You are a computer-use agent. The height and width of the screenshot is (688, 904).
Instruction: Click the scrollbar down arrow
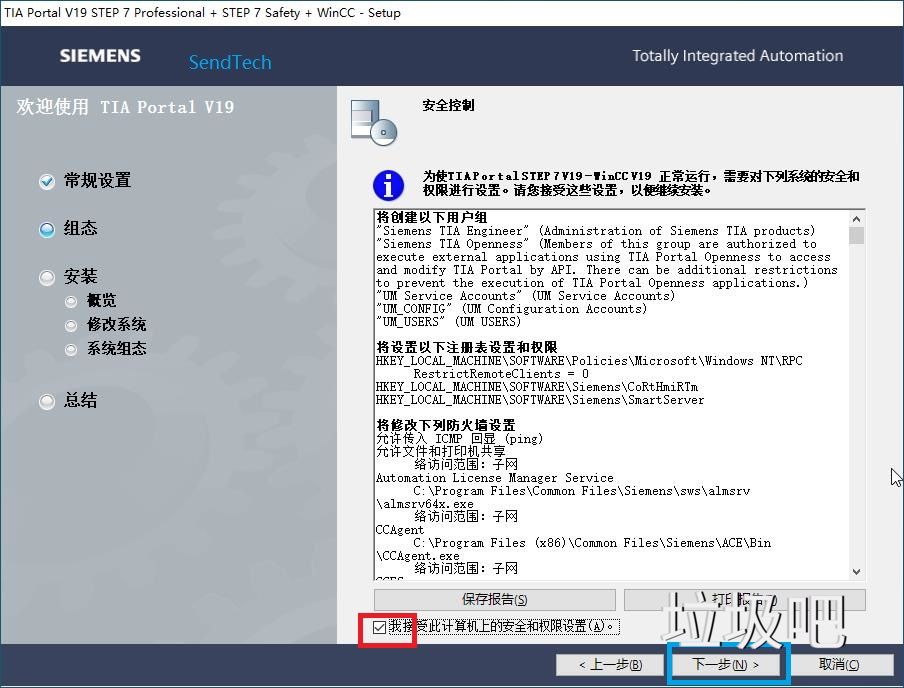[x=858, y=571]
